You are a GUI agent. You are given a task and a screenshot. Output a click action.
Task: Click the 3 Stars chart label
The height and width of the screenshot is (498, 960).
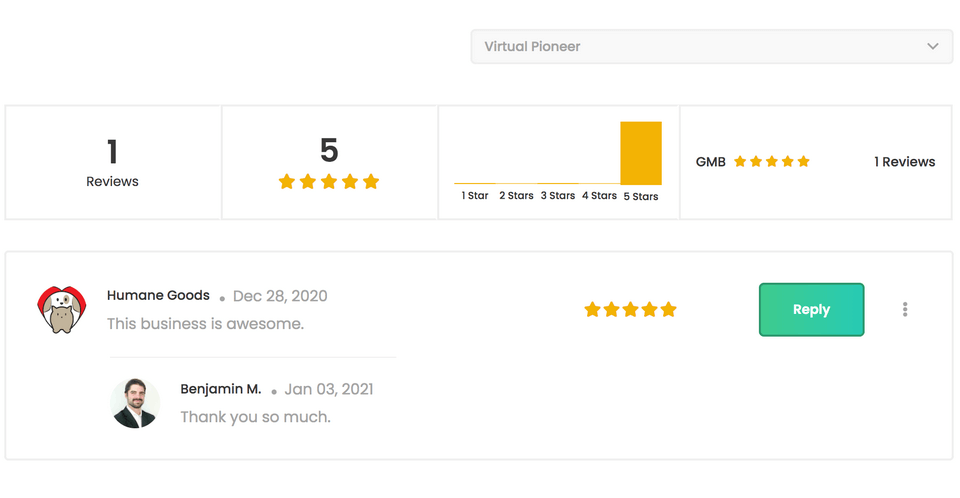tap(558, 195)
